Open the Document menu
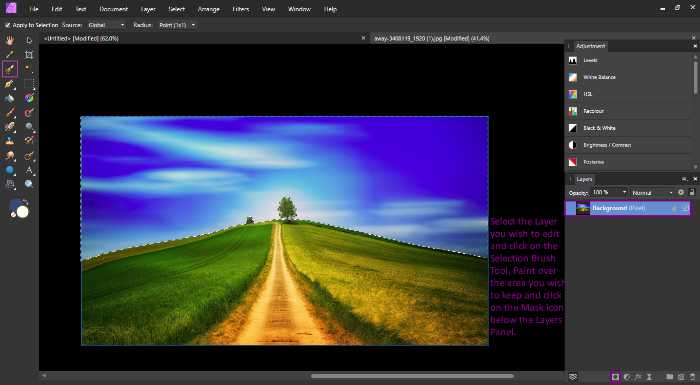The image size is (700, 385). click(x=113, y=9)
